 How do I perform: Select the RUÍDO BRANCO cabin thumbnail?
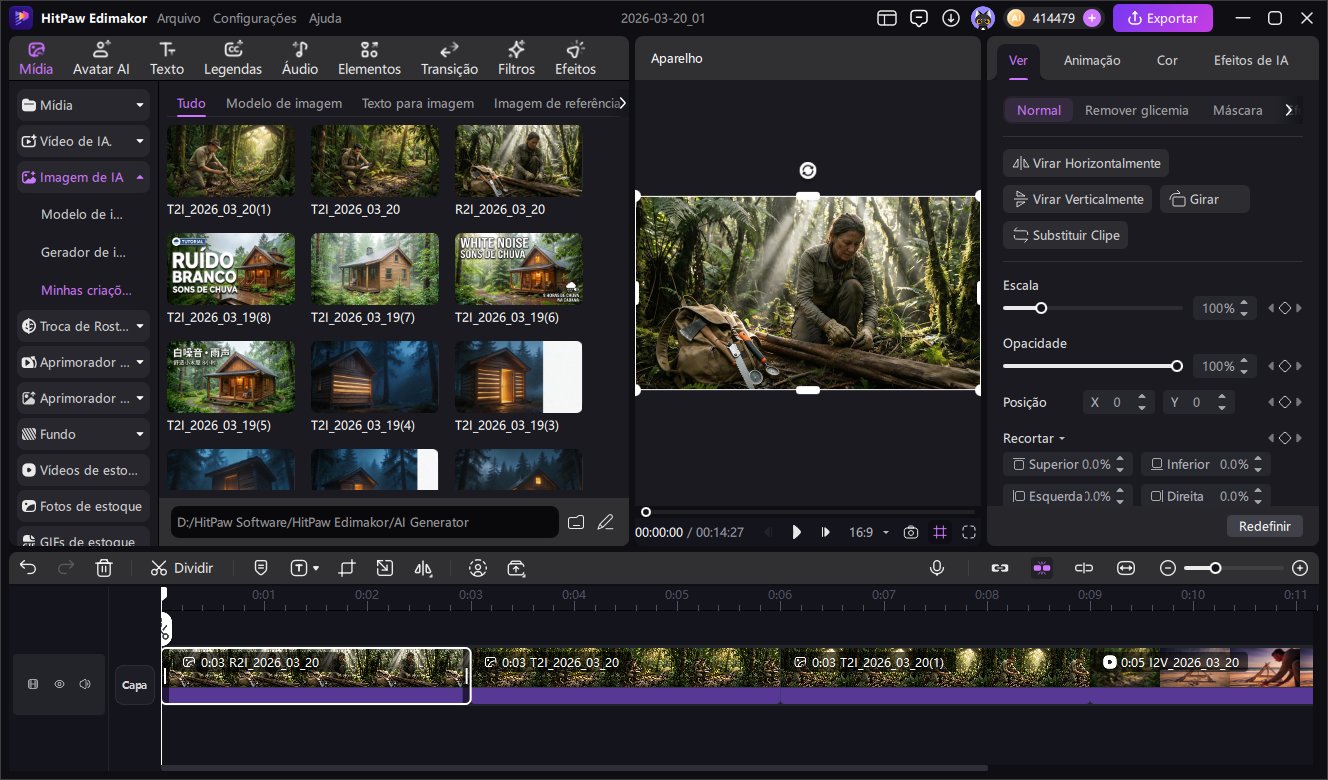(231, 268)
